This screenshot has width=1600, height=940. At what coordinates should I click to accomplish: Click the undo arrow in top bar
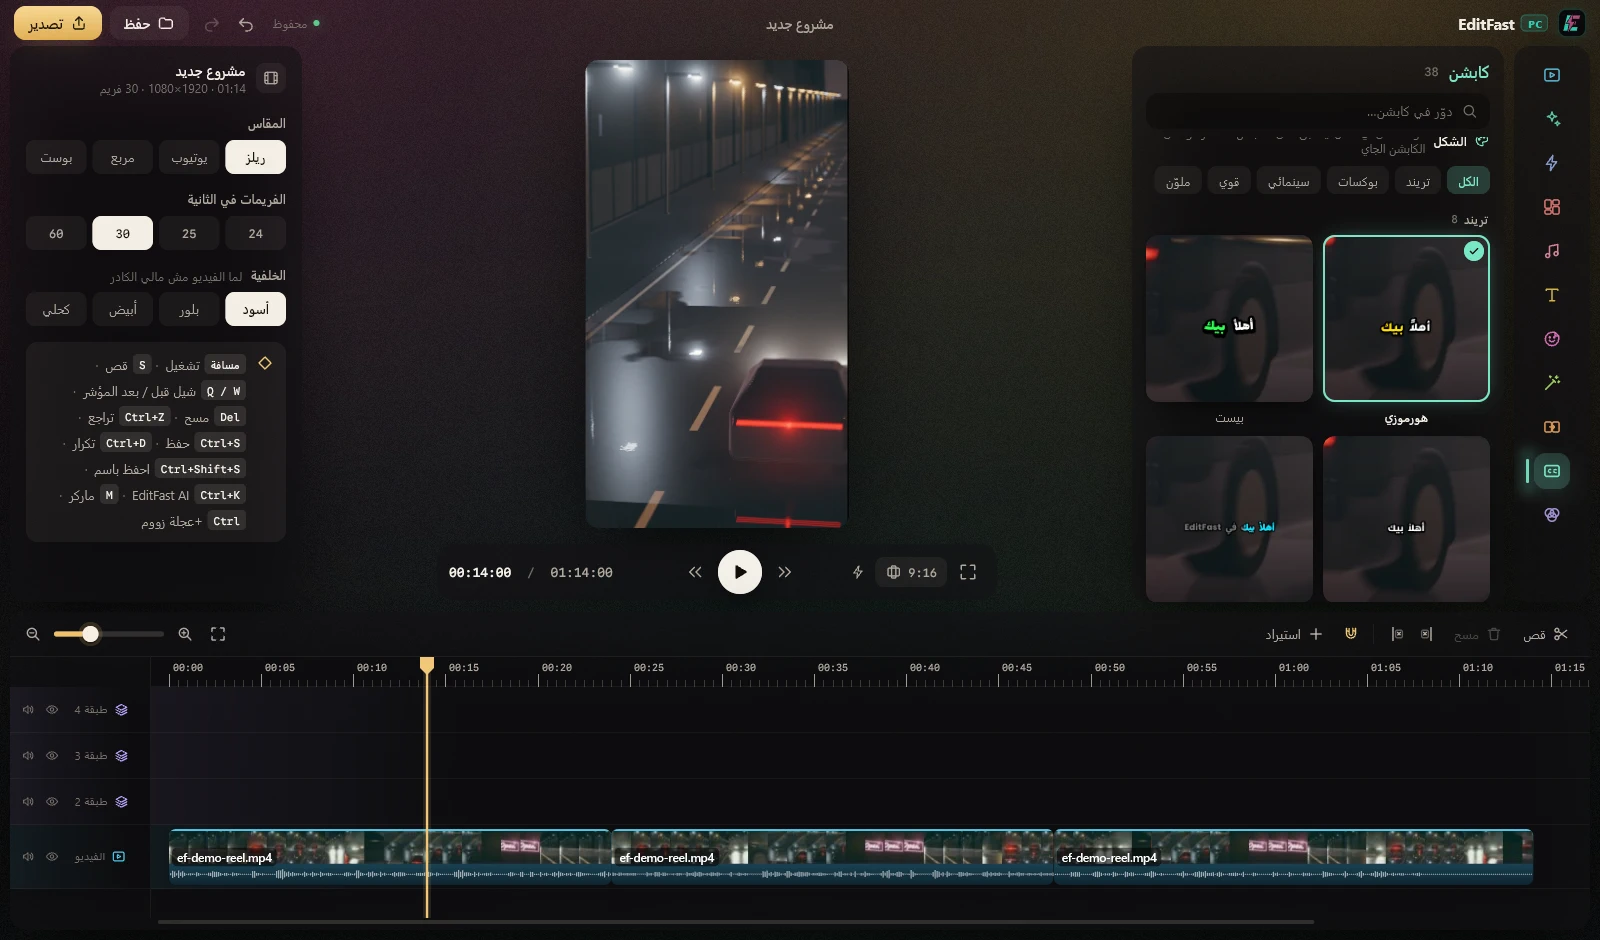tap(246, 24)
